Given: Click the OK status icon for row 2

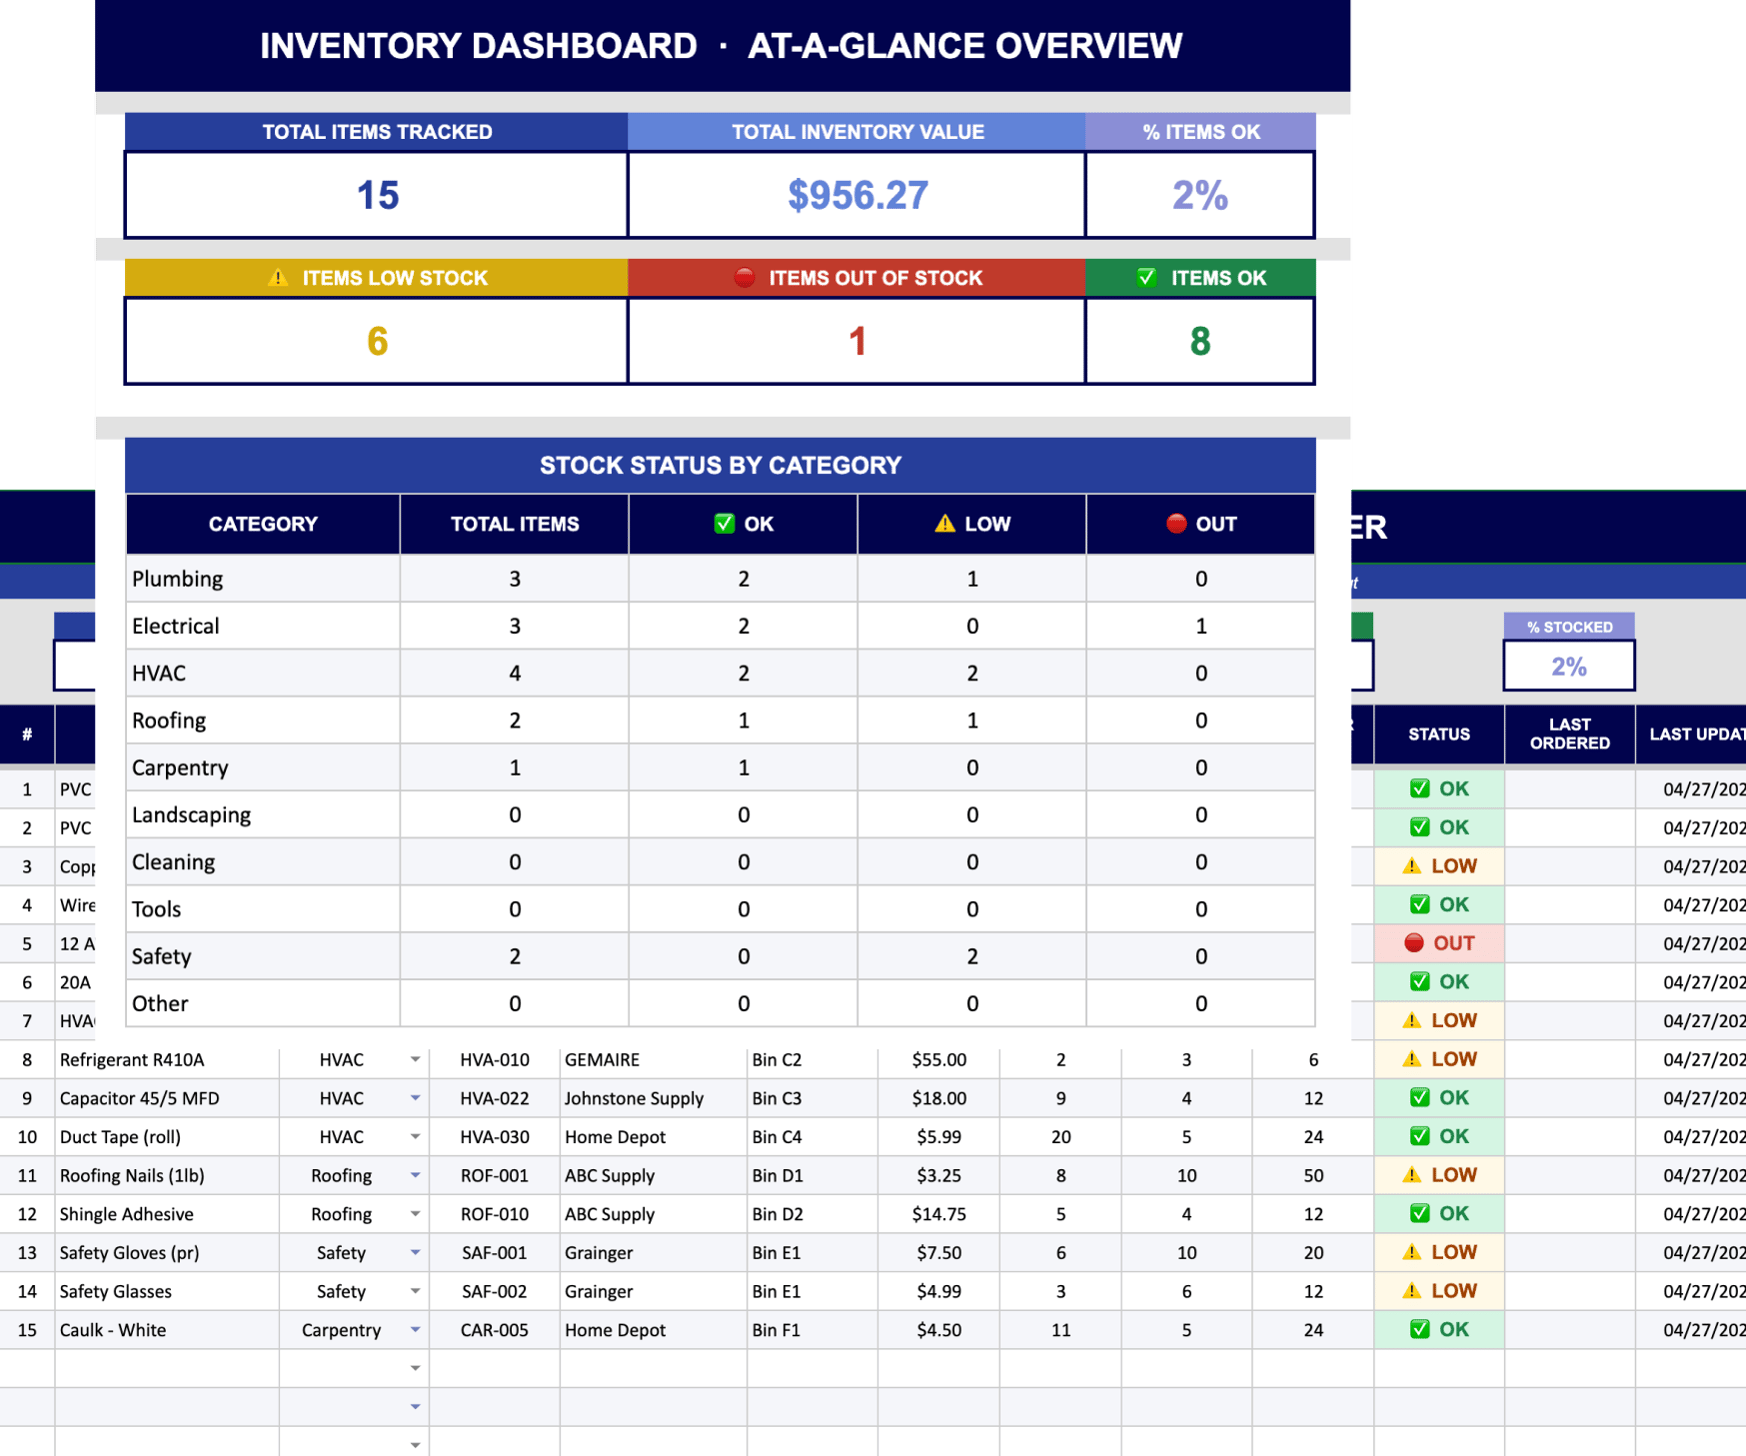Looking at the screenshot, I should click(x=1420, y=827).
